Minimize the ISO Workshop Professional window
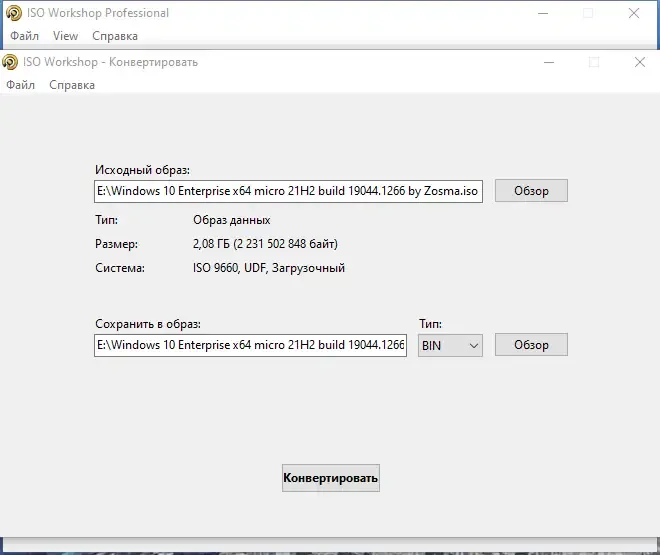Image resolution: width=660 pixels, height=555 pixels. (x=543, y=13)
